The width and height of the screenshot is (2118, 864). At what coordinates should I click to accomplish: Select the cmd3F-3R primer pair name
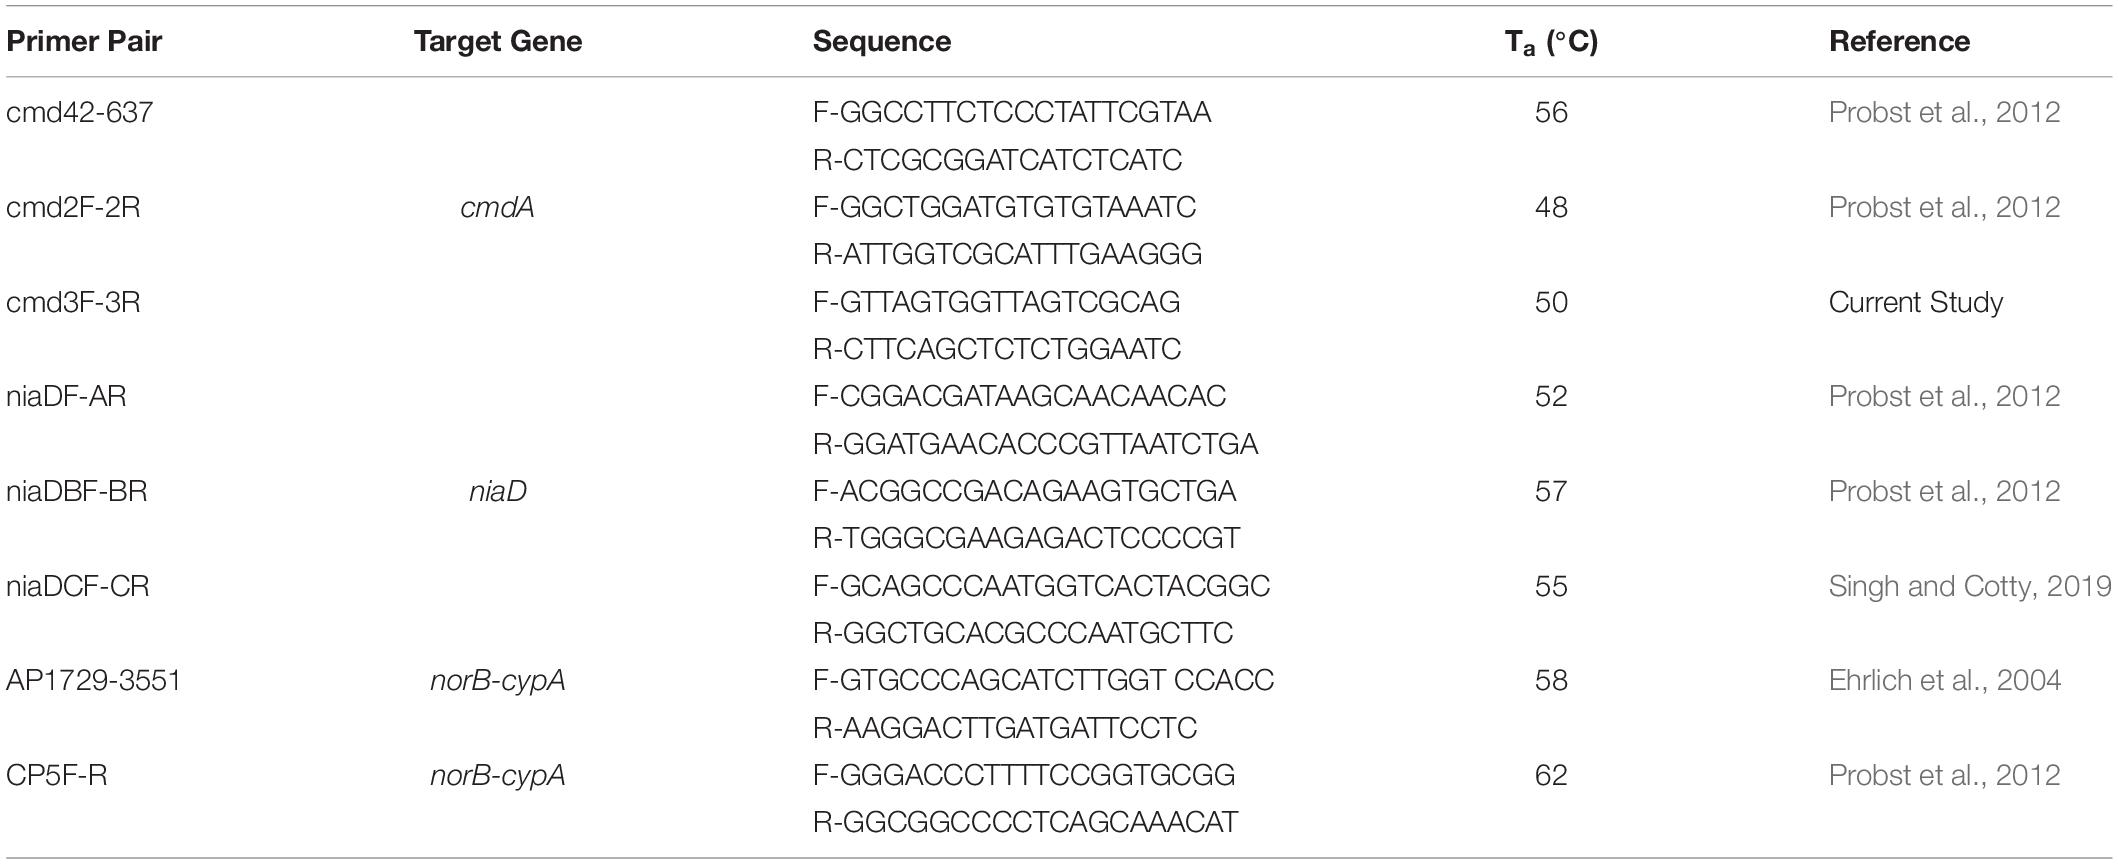click(73, 302)
